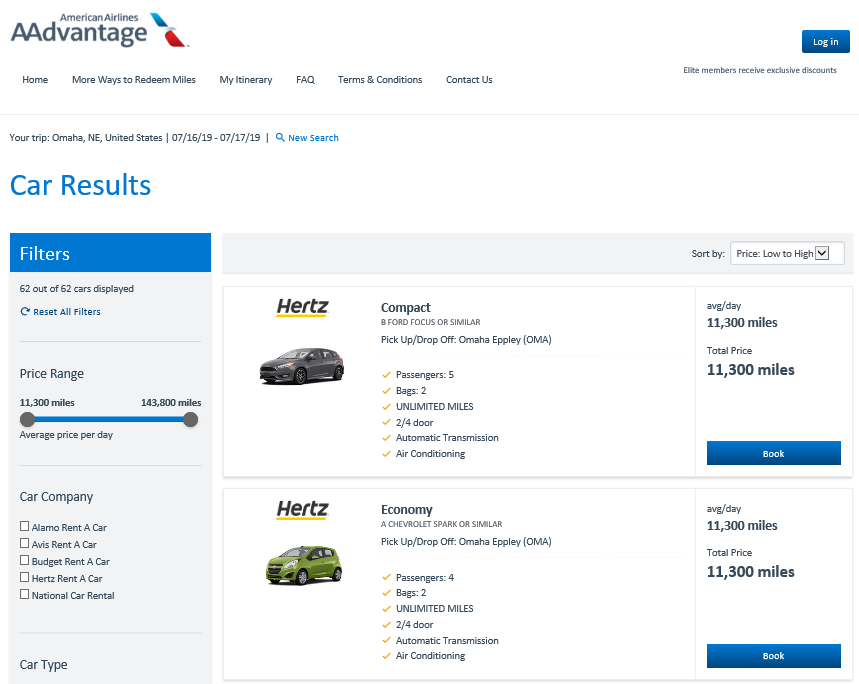Click the 'A CHEVROLET SPARK OR SIMILAR' text
The image size is (859, 684).
coord(442,524)
